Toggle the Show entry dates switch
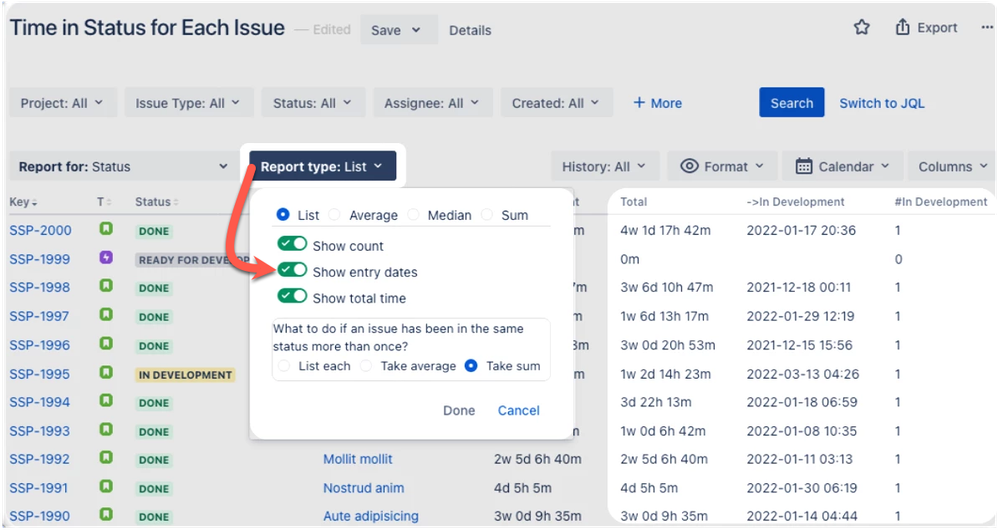Screen dimensions: 998x530 (292, 270)
